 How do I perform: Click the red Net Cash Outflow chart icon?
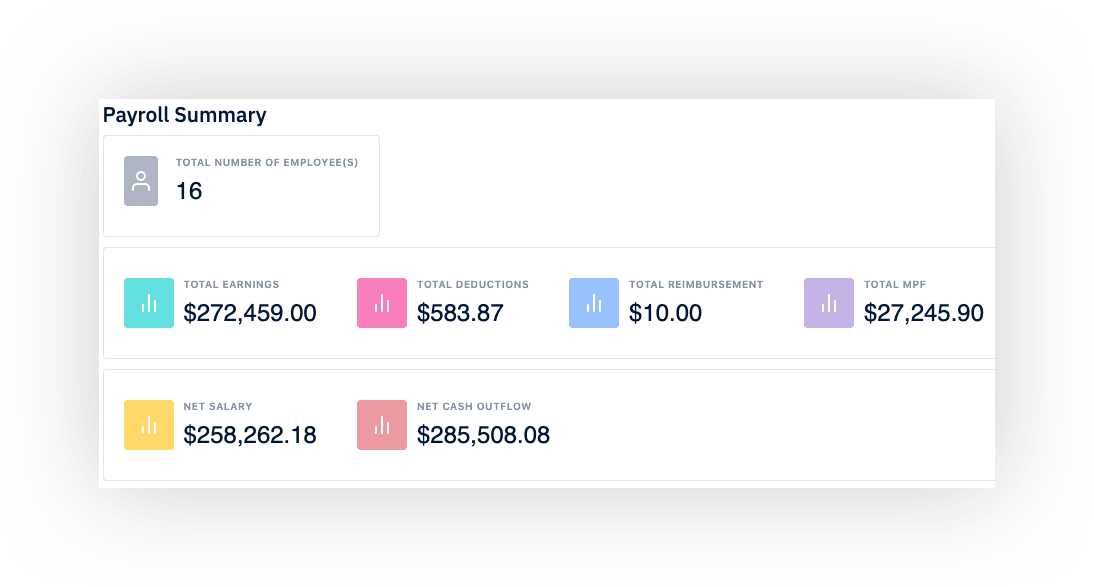pos(381,425)
